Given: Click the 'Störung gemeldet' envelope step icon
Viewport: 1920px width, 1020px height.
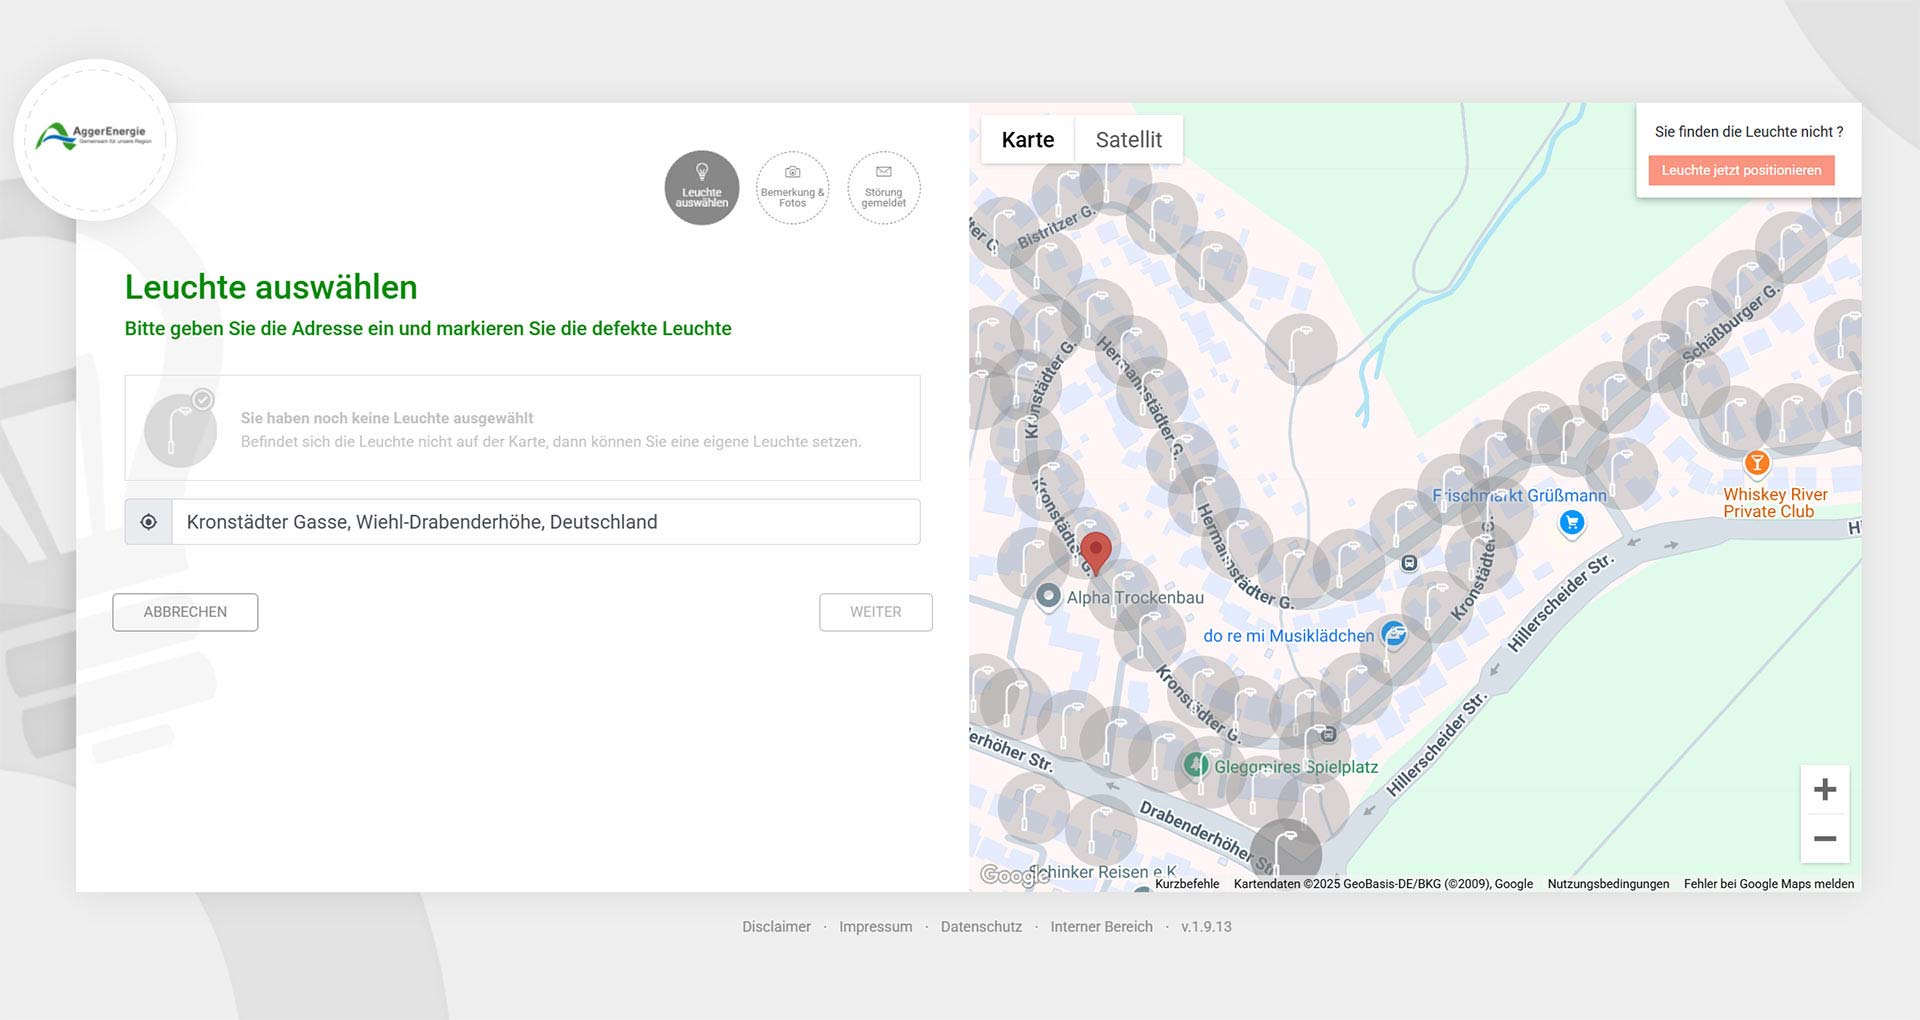Looking at the screenshot, I should (883, 188).
